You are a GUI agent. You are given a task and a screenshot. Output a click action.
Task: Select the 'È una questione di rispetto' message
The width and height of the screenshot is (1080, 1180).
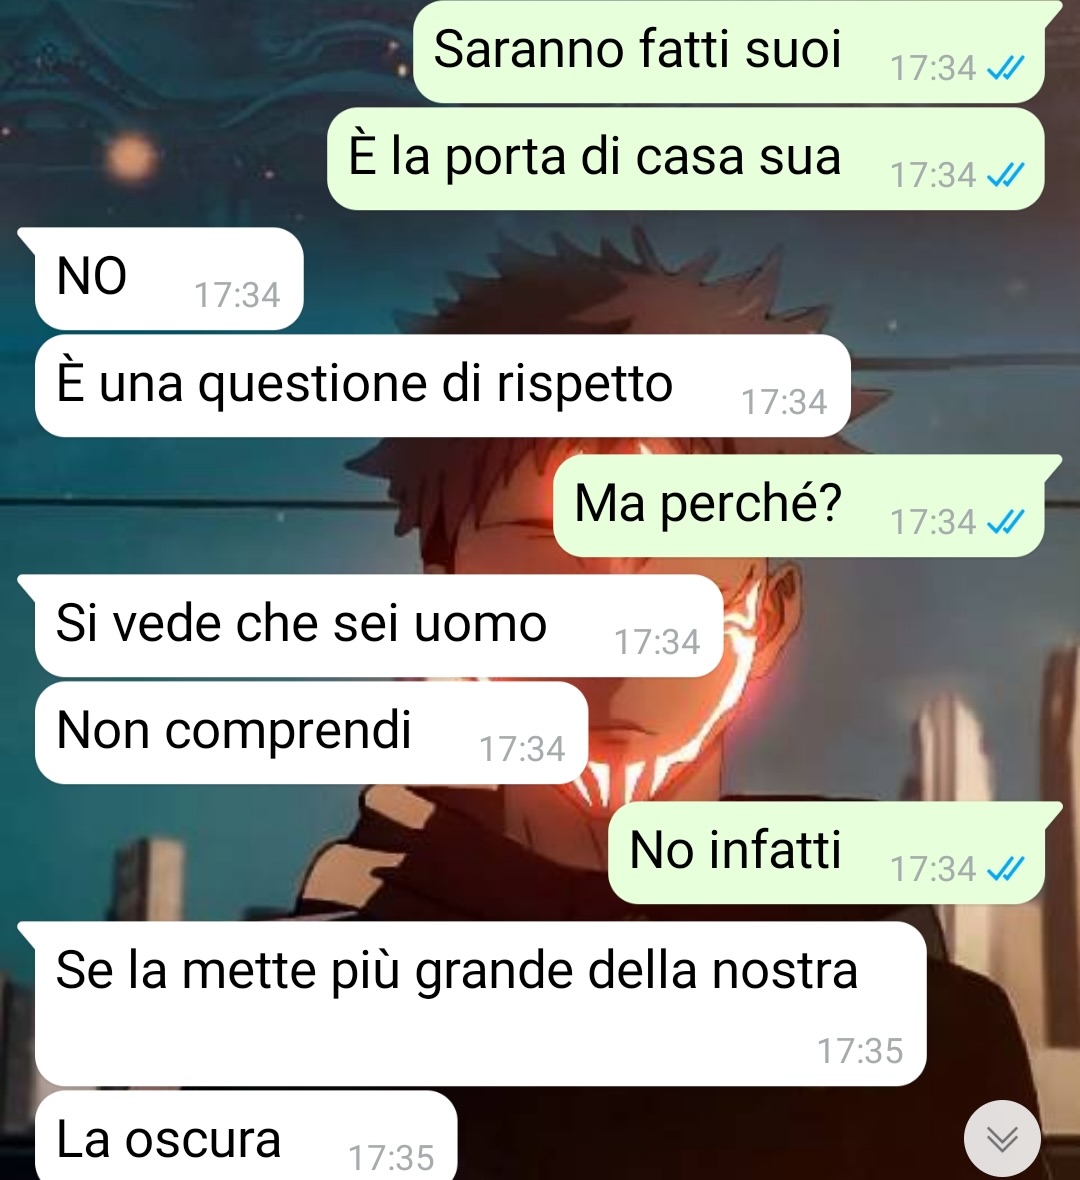(x=443, y=385)
